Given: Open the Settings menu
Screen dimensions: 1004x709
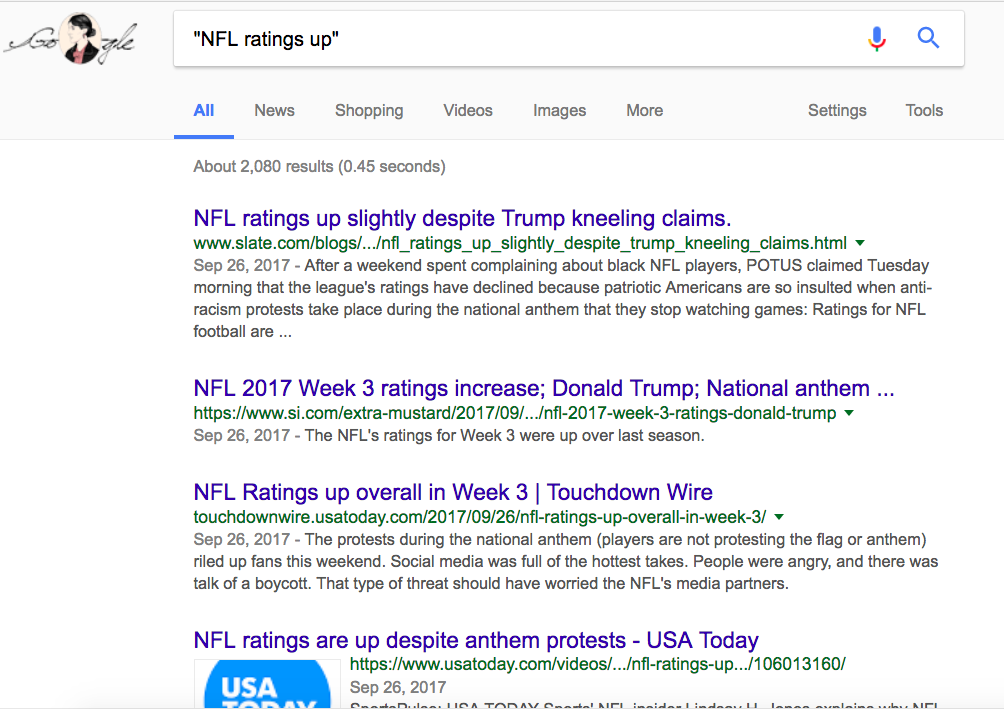Looking at the screenshot, I should (x=837, y=111).
